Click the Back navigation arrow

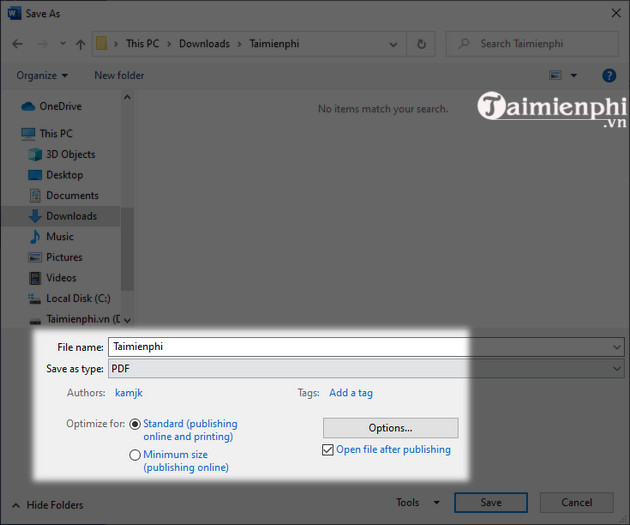click(17, 44)
